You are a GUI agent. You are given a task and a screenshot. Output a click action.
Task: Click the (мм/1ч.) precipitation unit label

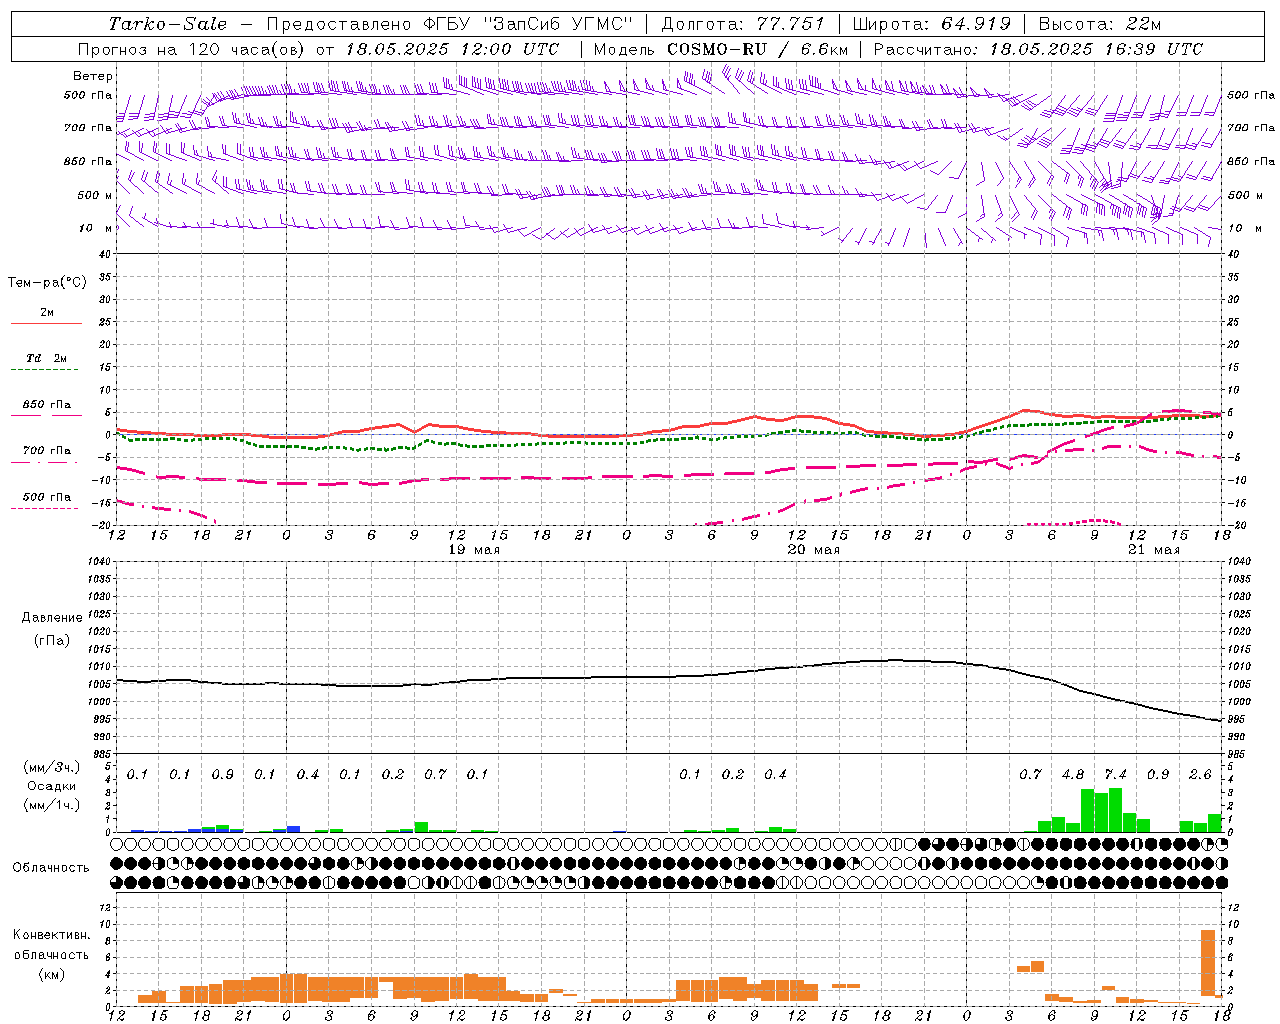coord(50,804)
